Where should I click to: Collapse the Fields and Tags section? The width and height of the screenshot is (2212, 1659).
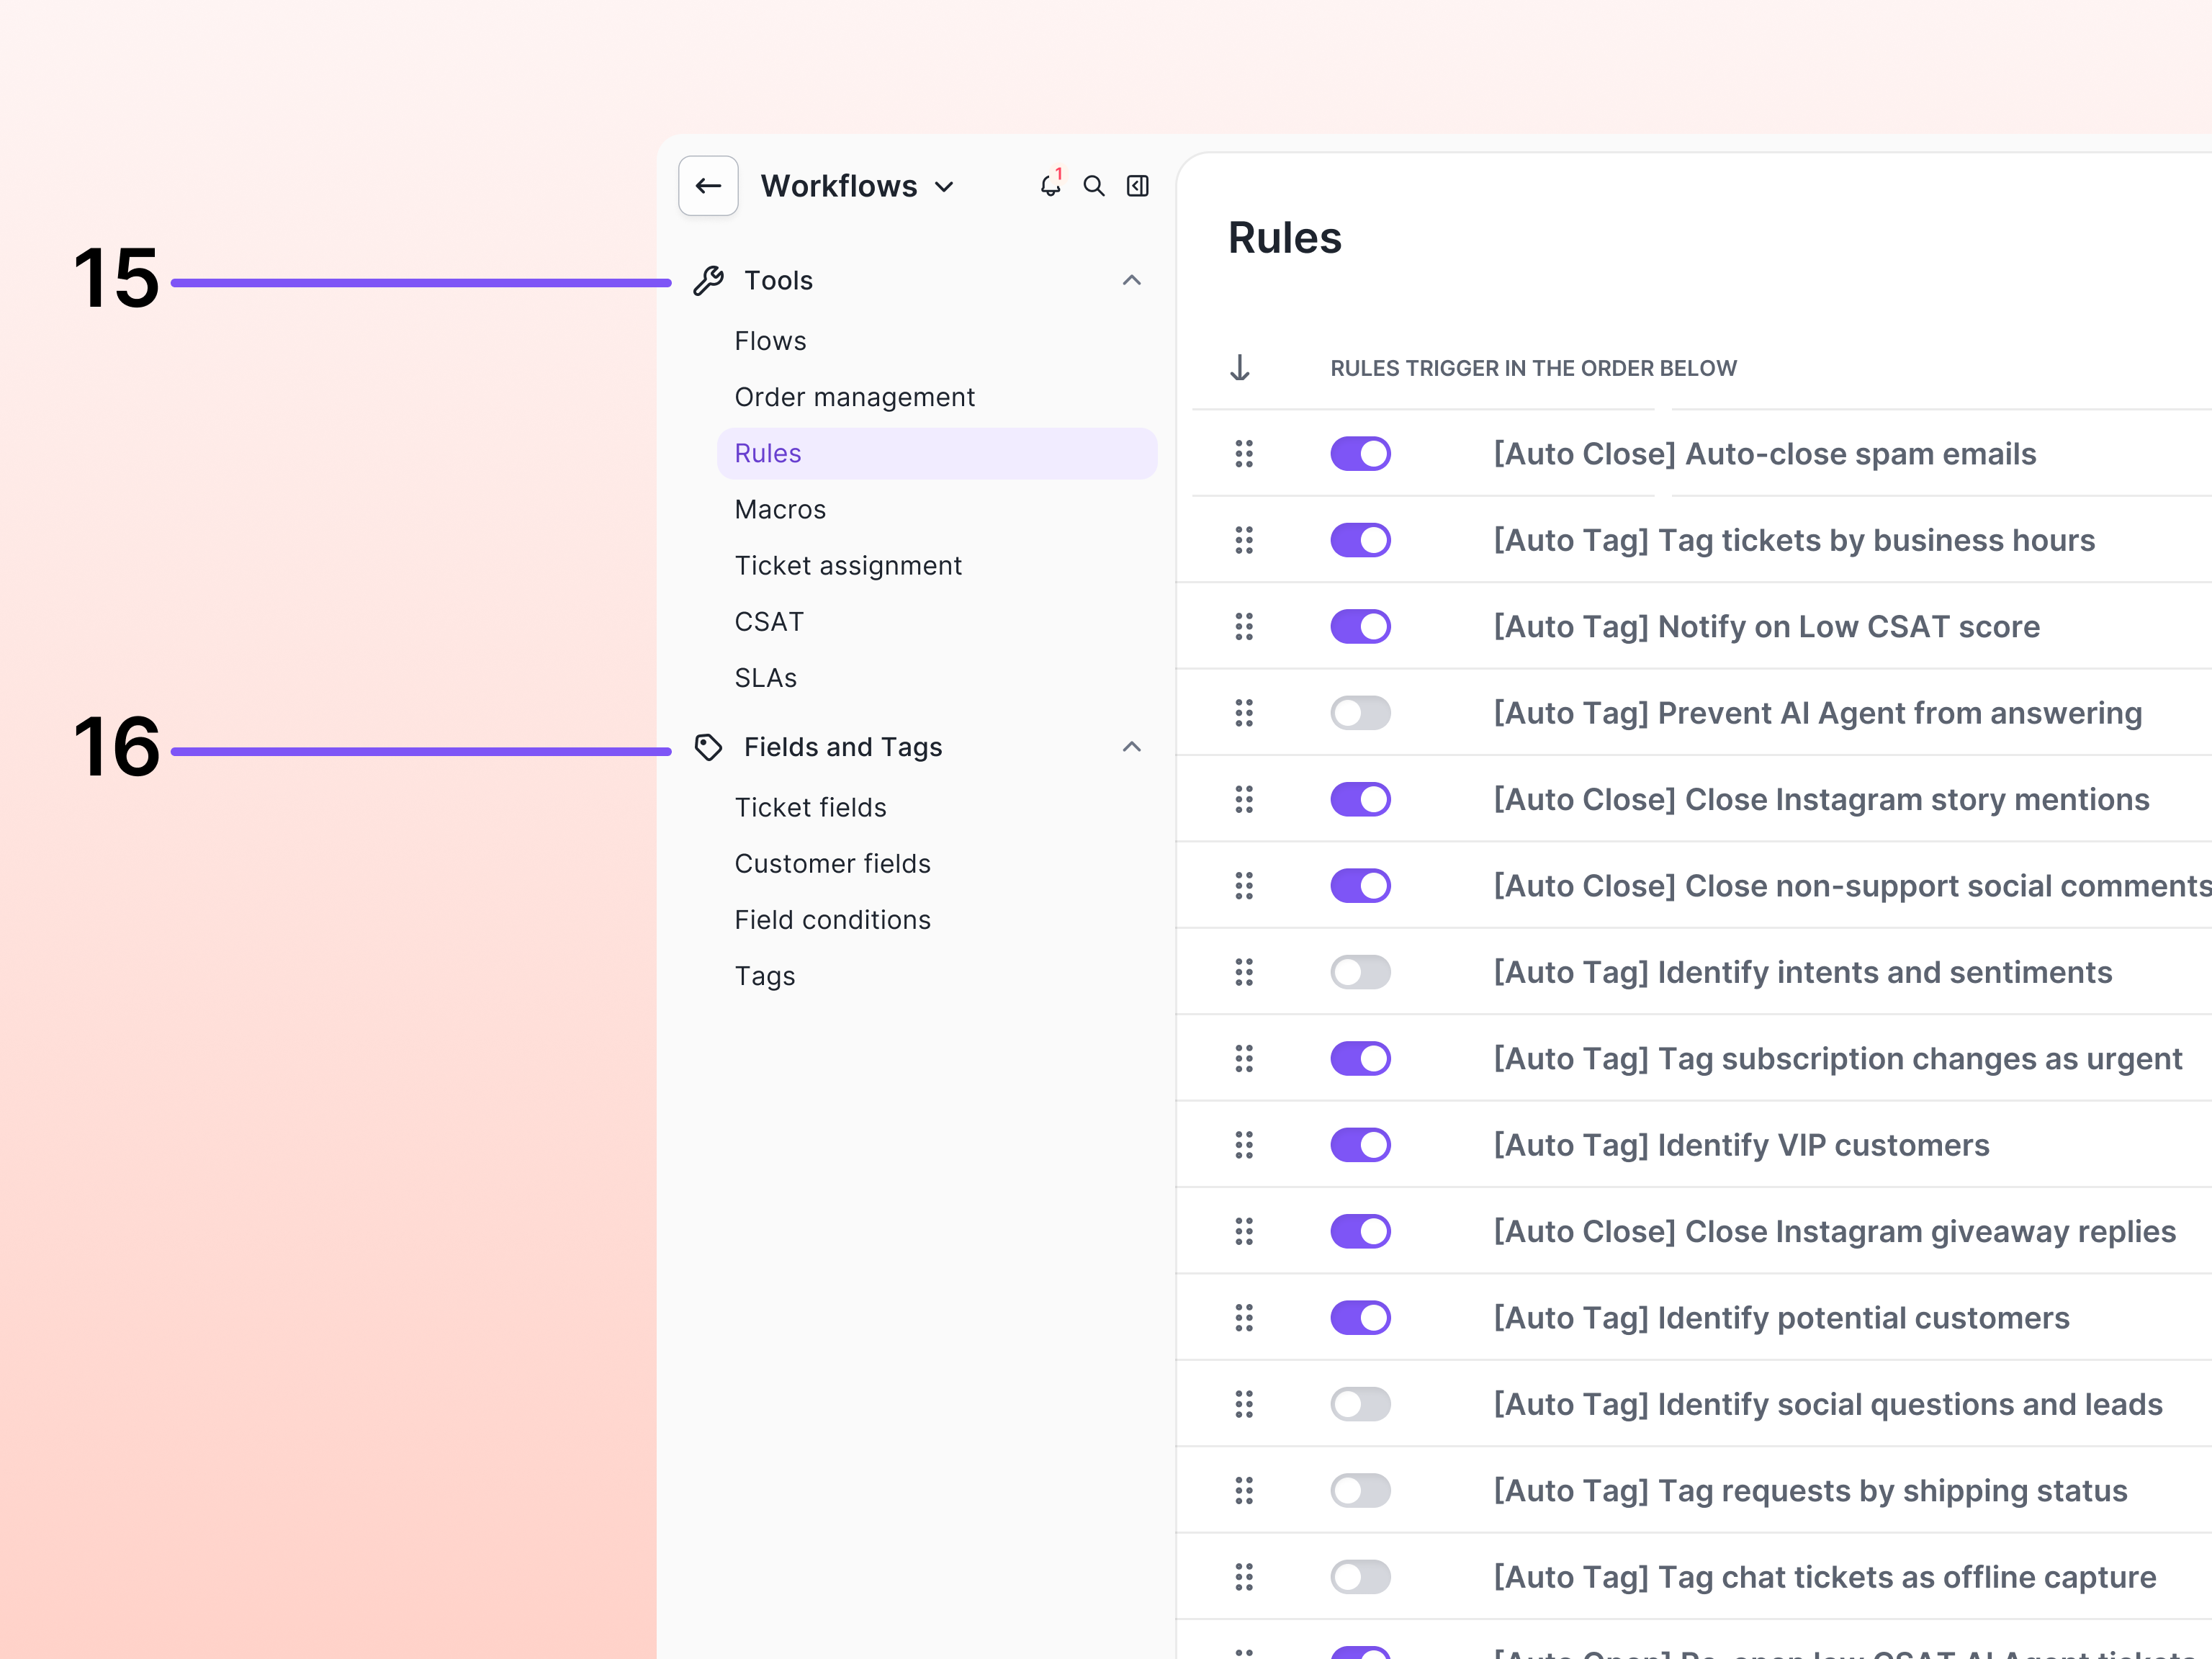tap(1131, 747)
